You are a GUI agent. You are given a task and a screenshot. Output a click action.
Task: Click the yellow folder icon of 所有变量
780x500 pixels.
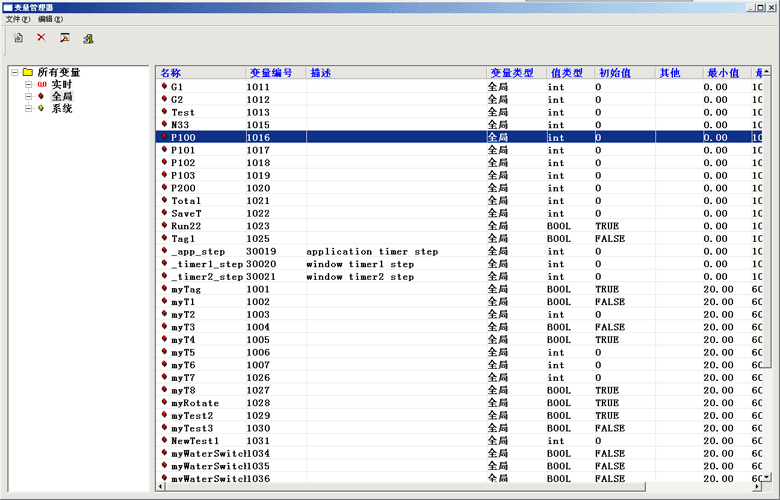coord(28,72)
